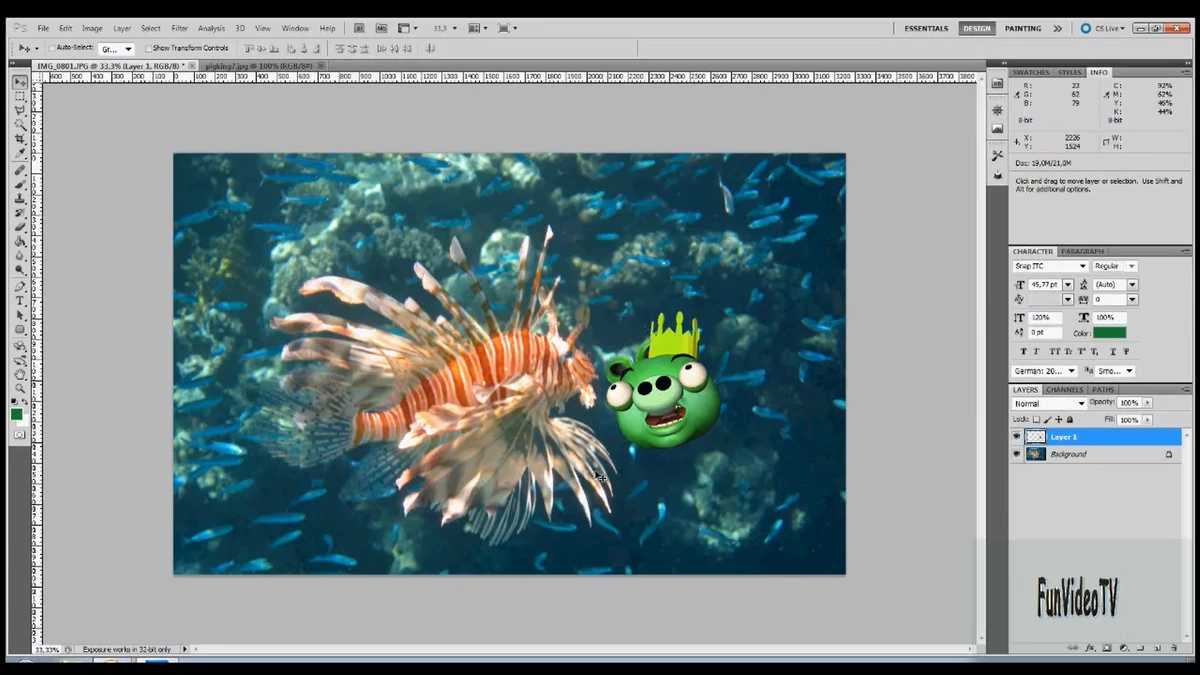
Task: Toggle Layer 1 visibility off
Action: coord(1016,436)
